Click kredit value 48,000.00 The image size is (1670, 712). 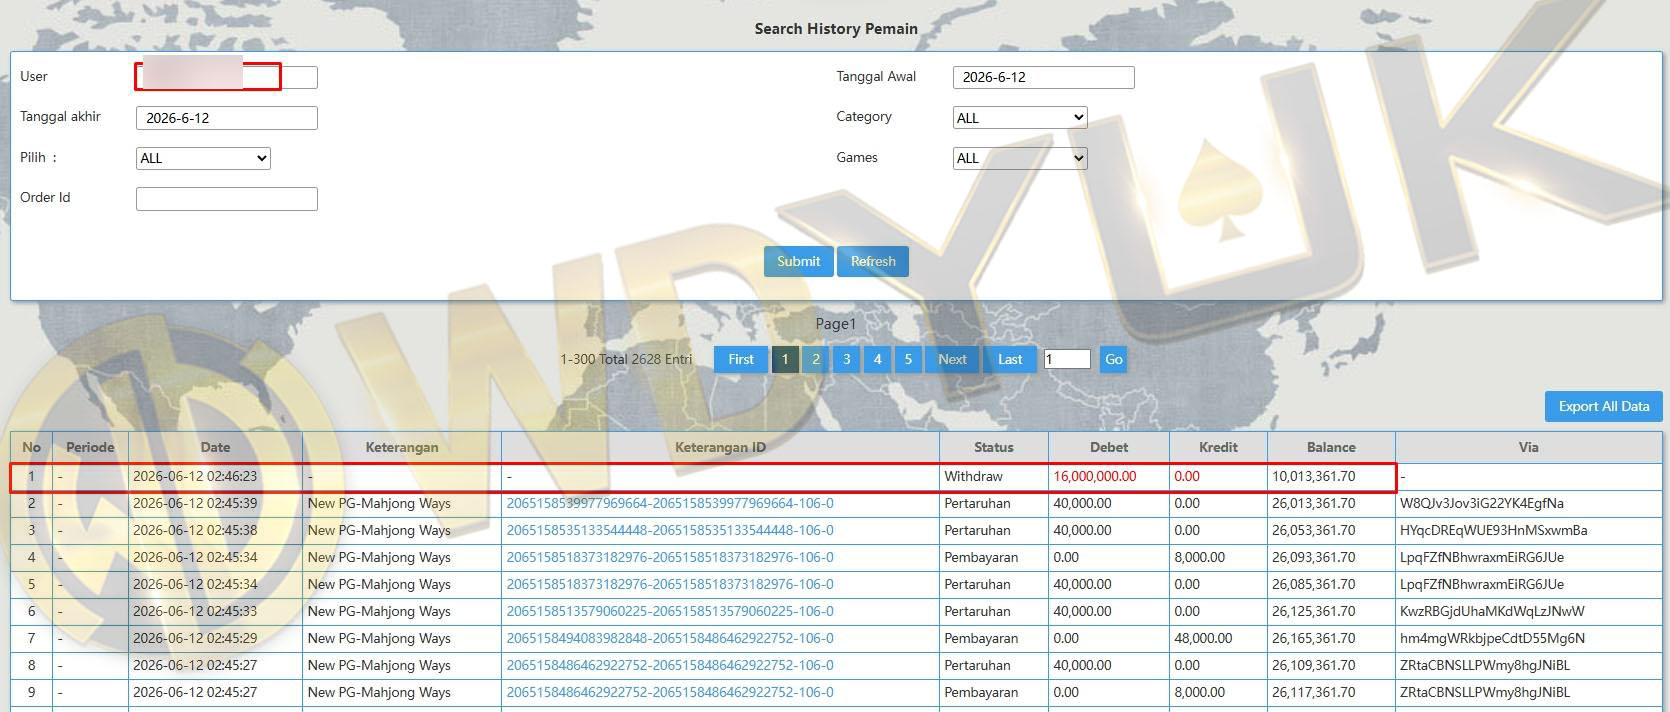(1203, 638)
